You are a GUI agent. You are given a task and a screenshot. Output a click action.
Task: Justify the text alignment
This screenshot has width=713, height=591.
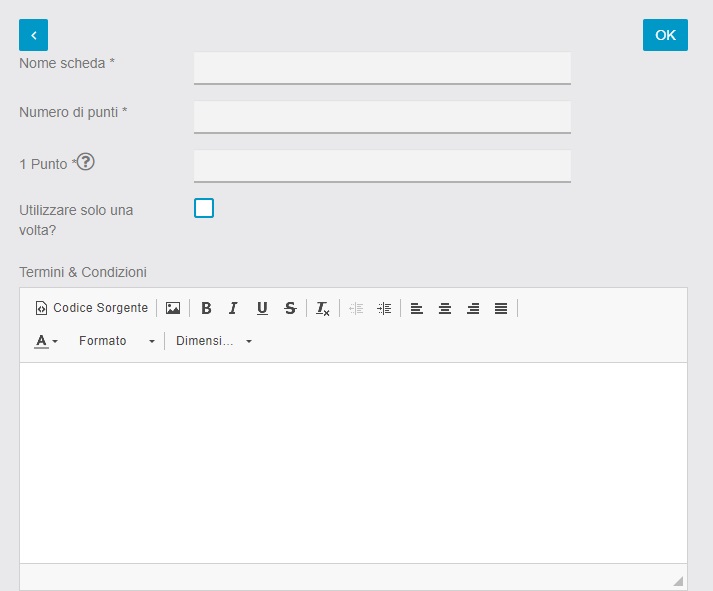click(501, 308)
